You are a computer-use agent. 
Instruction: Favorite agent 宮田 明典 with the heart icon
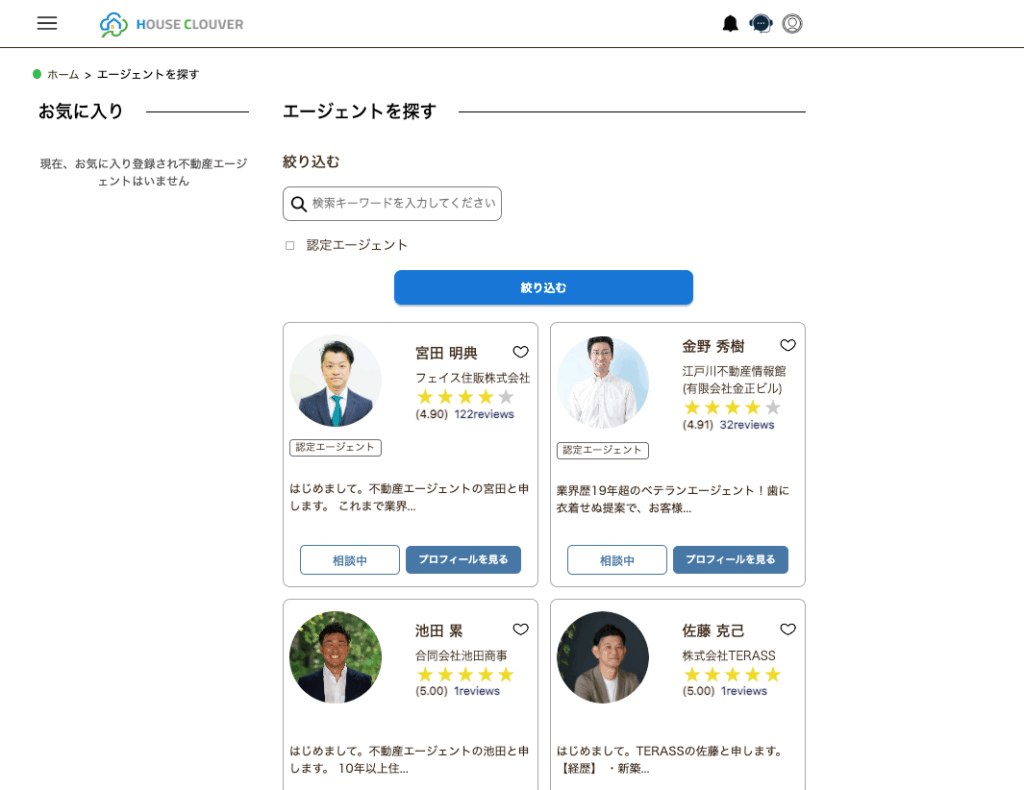(x=520, y=352)
